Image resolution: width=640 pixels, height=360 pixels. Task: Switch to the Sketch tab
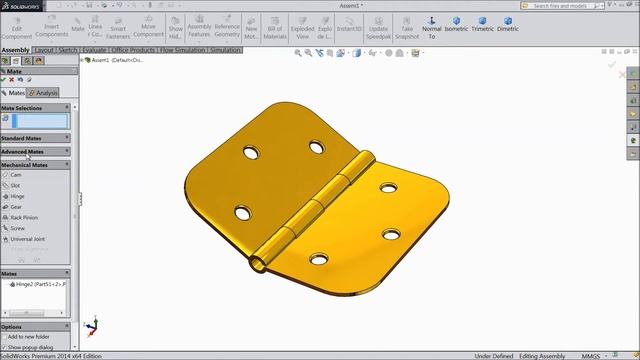pos(68,50)
